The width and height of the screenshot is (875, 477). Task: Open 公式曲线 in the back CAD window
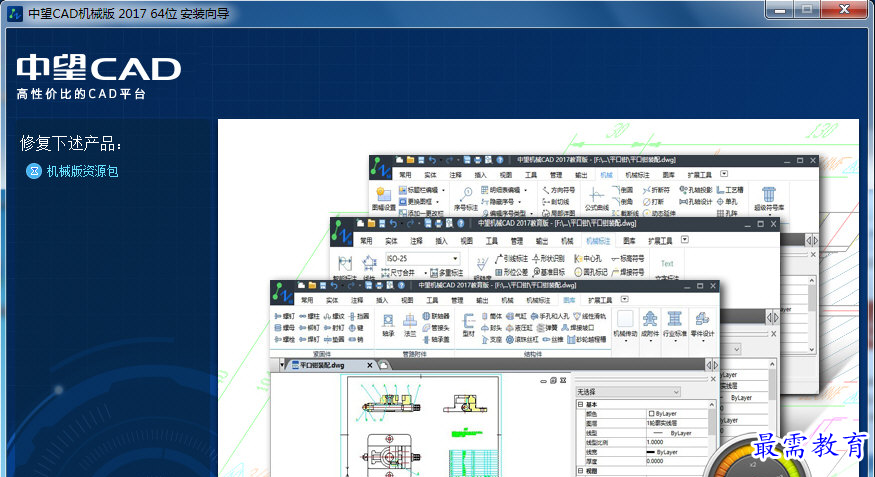[x=597, y=200]
